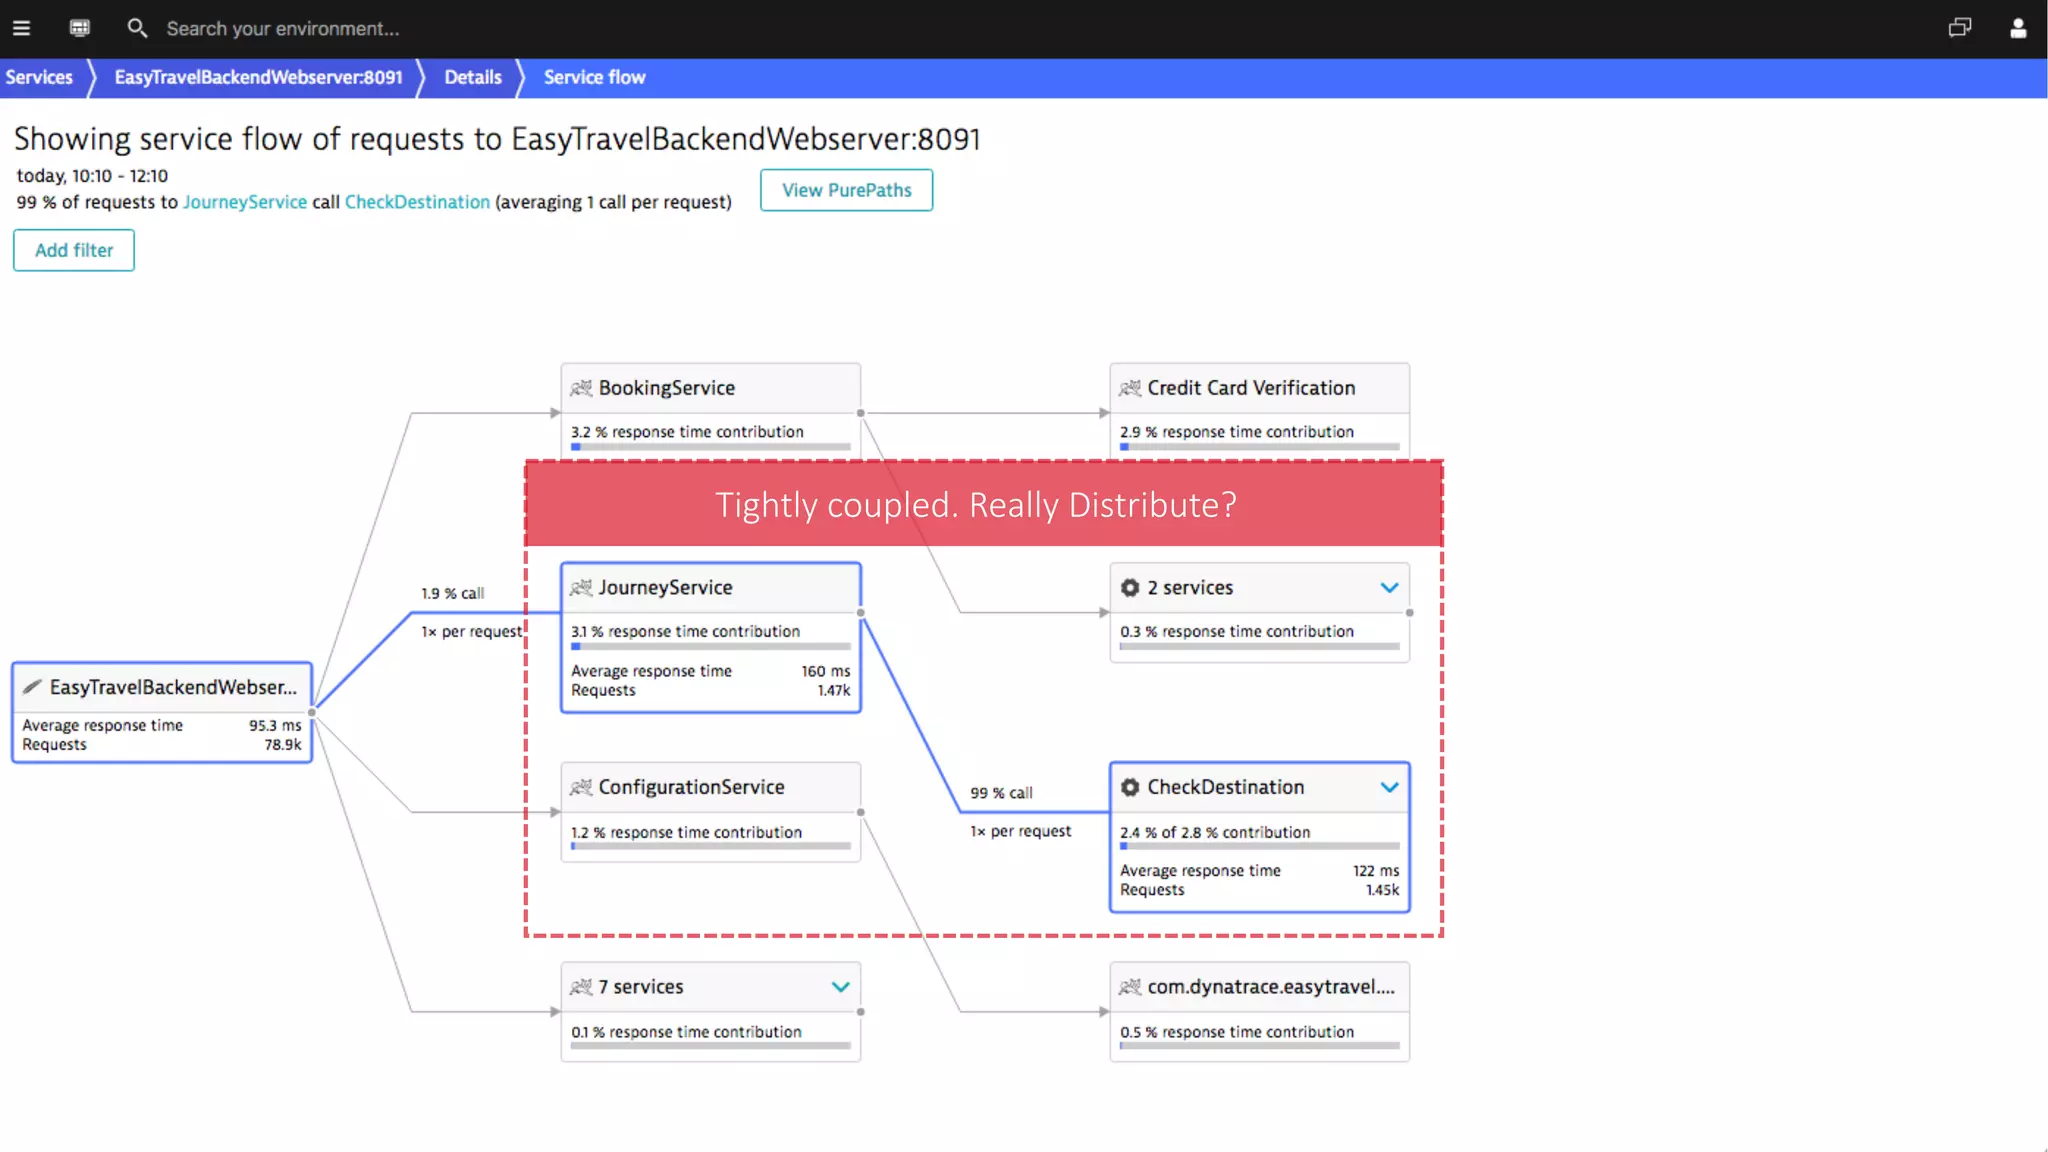Screen dimensions: 2048x1152
Task: Open the hamburger navigation menu
Action: click(x=21, y=28)
